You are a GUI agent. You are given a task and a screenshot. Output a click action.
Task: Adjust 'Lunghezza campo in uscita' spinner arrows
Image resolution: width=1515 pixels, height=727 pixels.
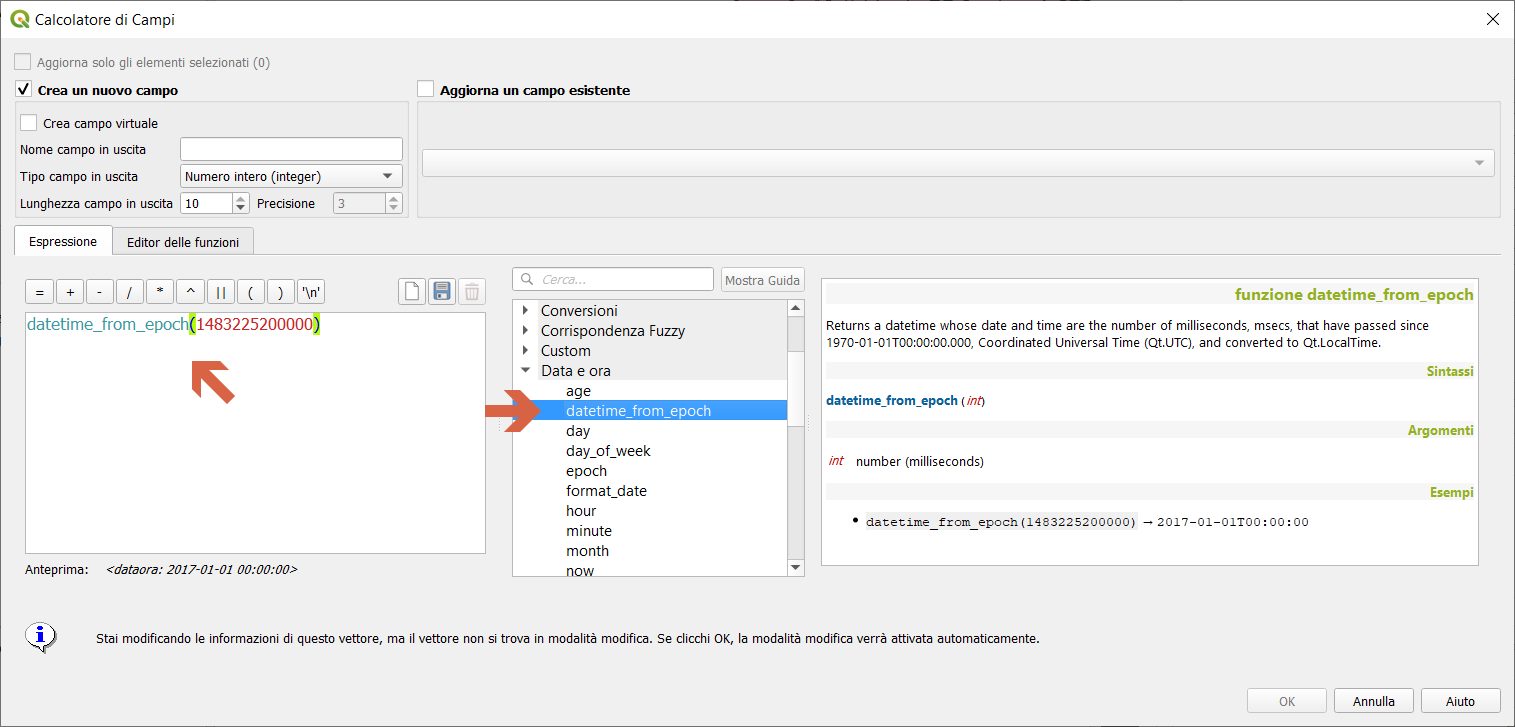tap(240, 203)
